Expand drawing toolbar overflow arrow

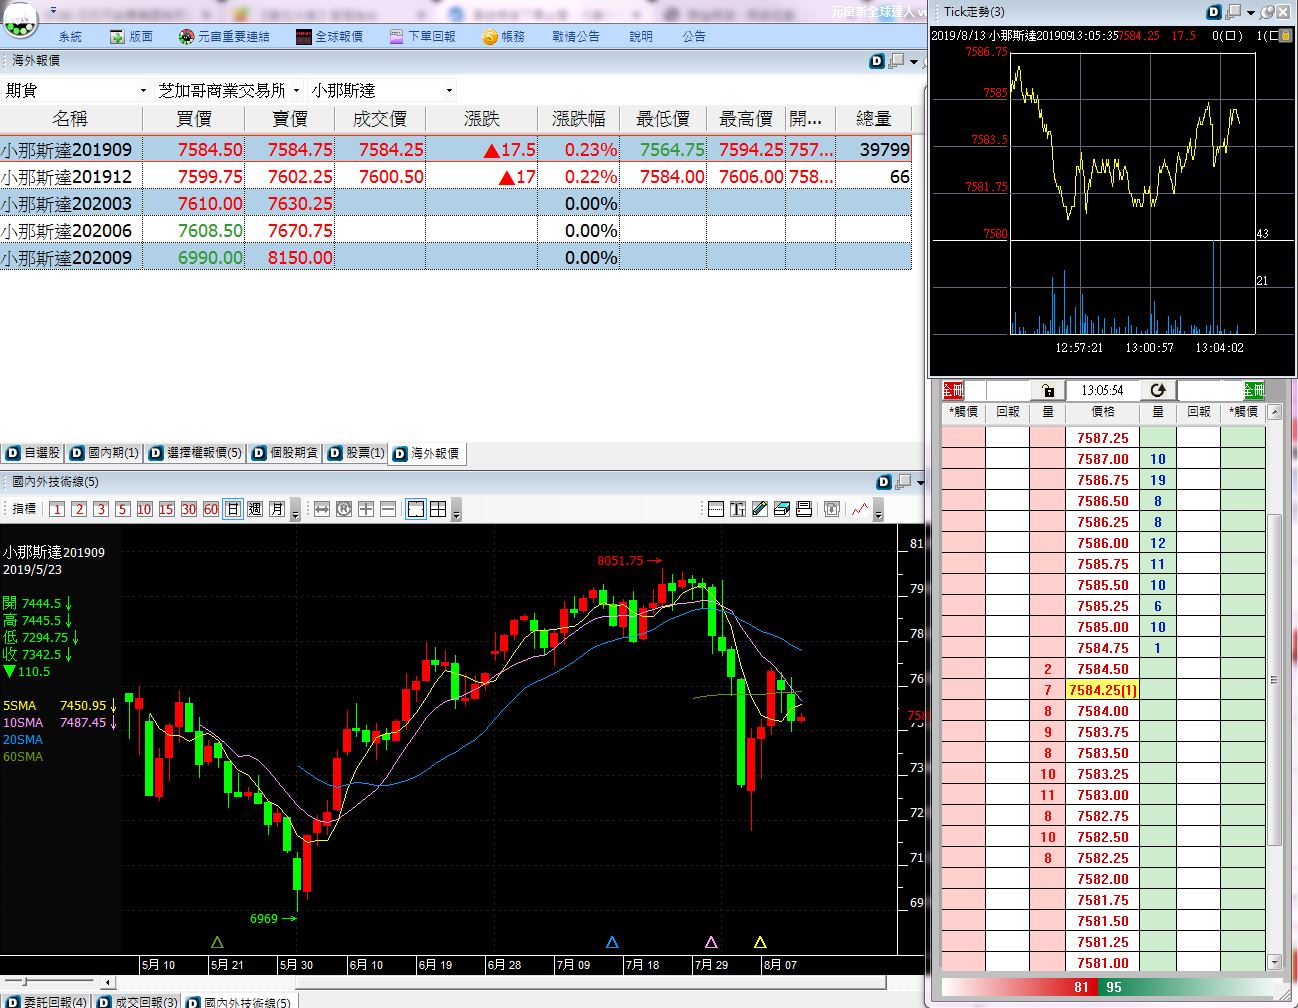point(879,511)
